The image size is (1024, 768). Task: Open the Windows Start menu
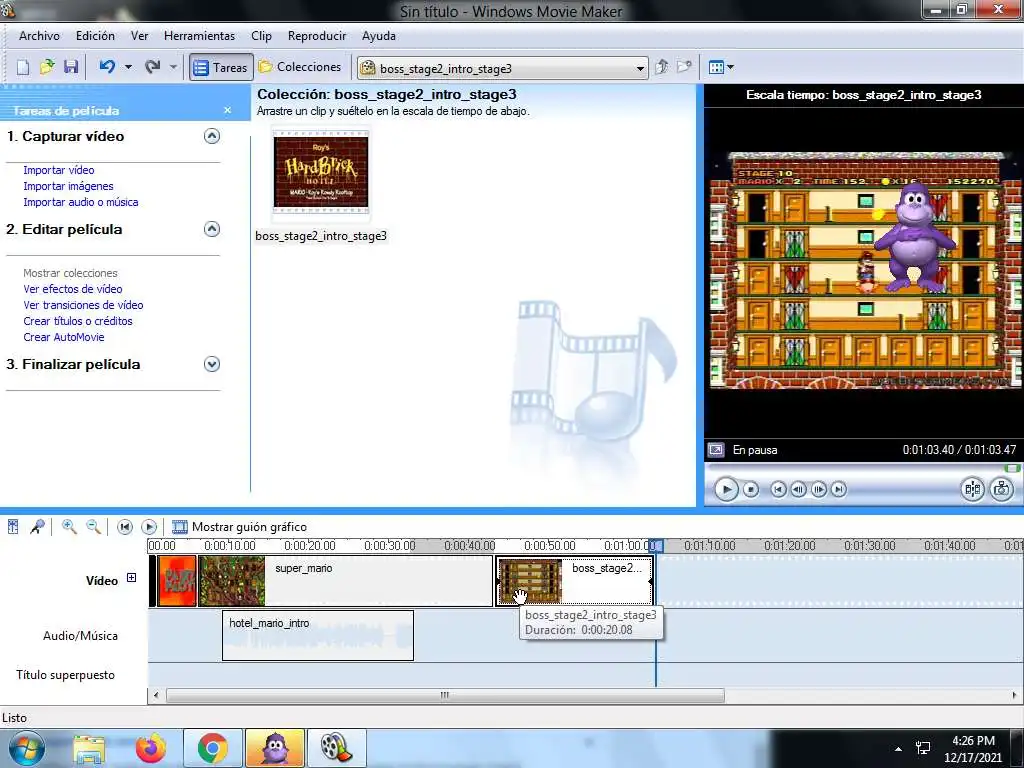click(x=27, y=748)
